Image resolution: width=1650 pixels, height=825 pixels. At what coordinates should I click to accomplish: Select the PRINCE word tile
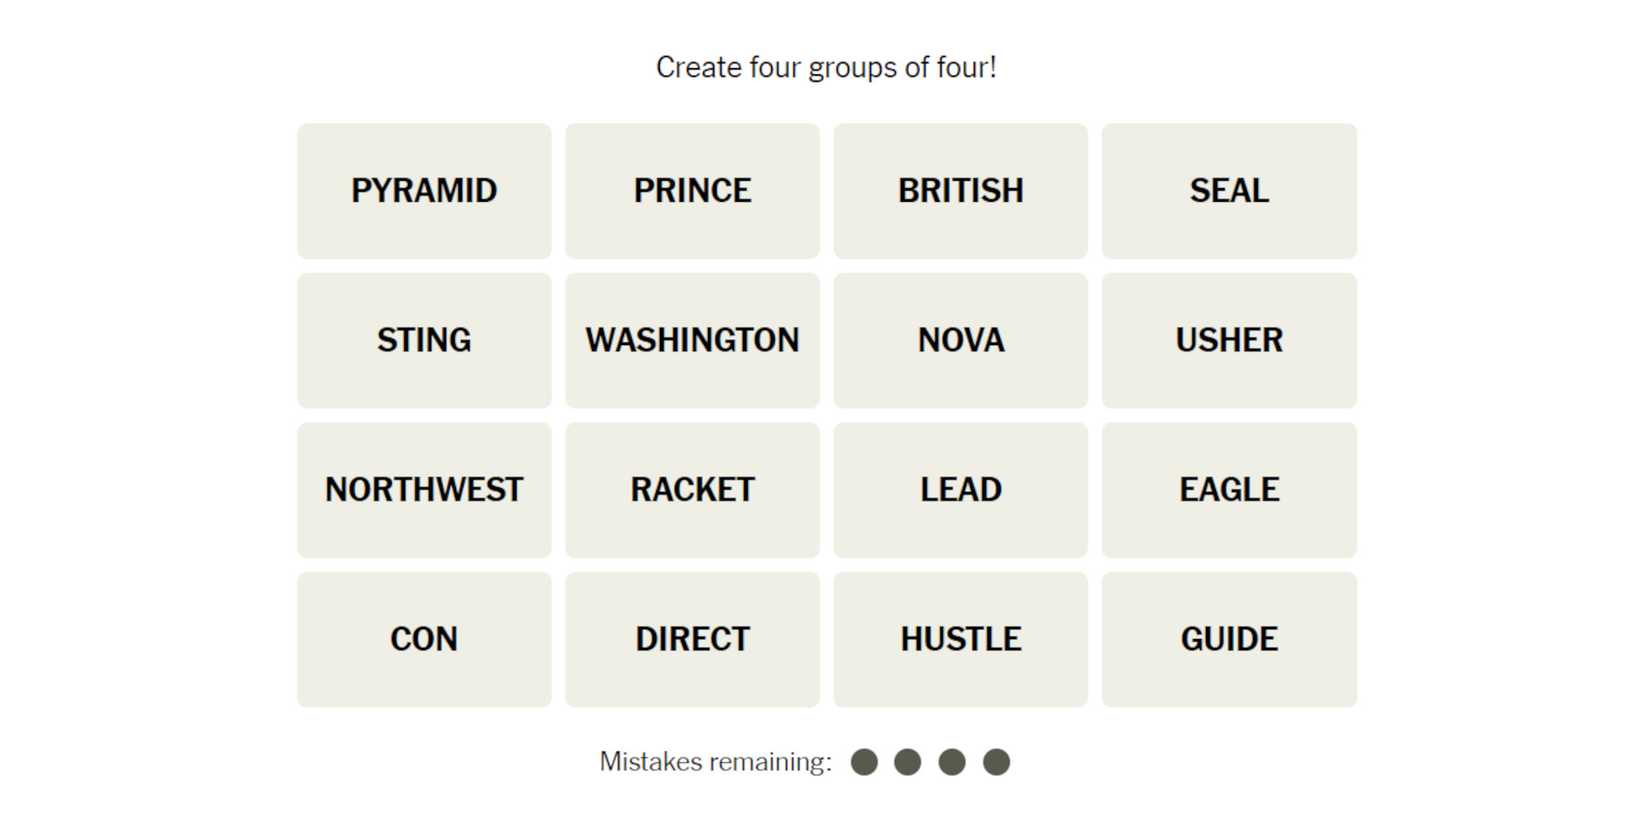coord(692,191)
